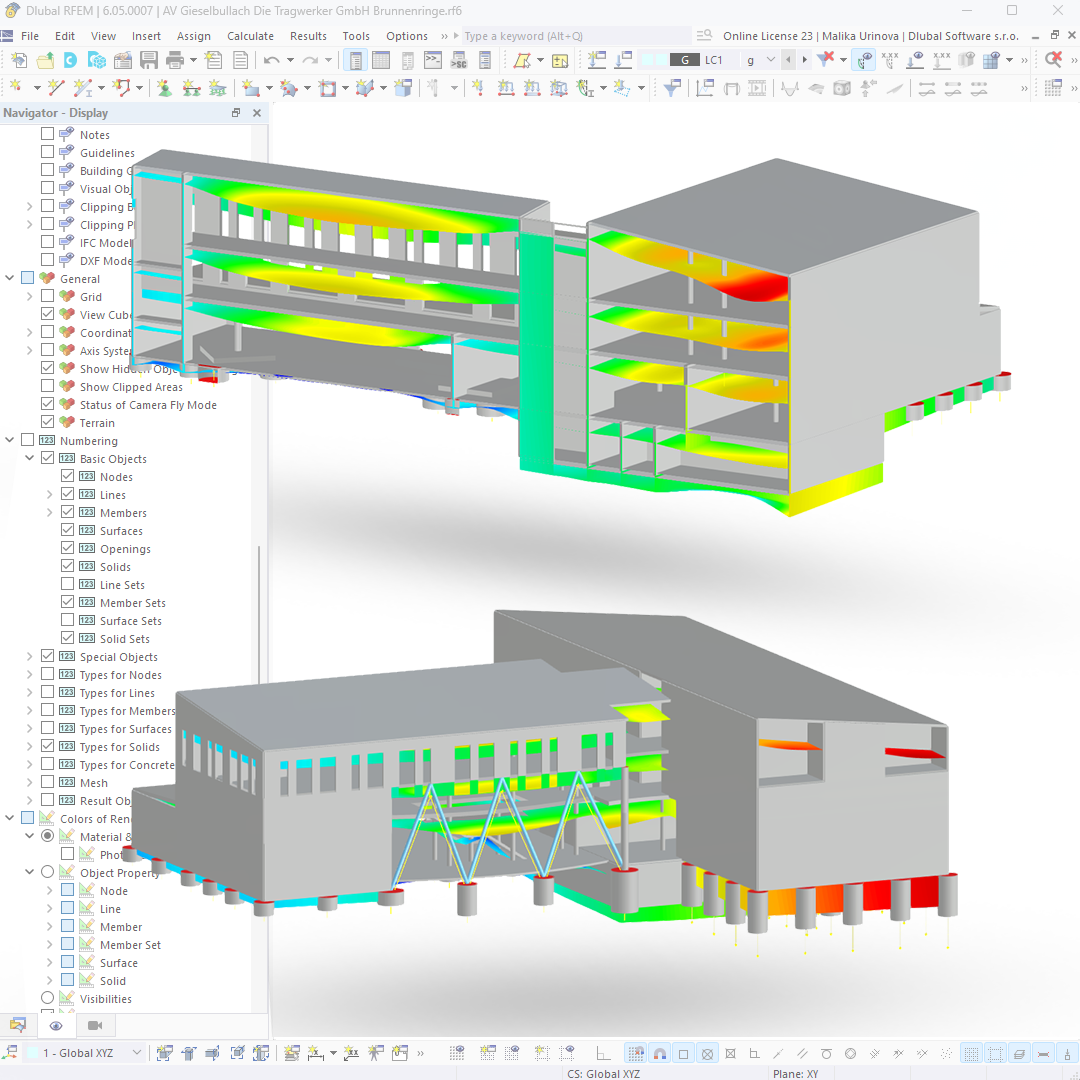The image size is (1080, 1080).
Task: Insert a new line
Action: pos(56,87)
